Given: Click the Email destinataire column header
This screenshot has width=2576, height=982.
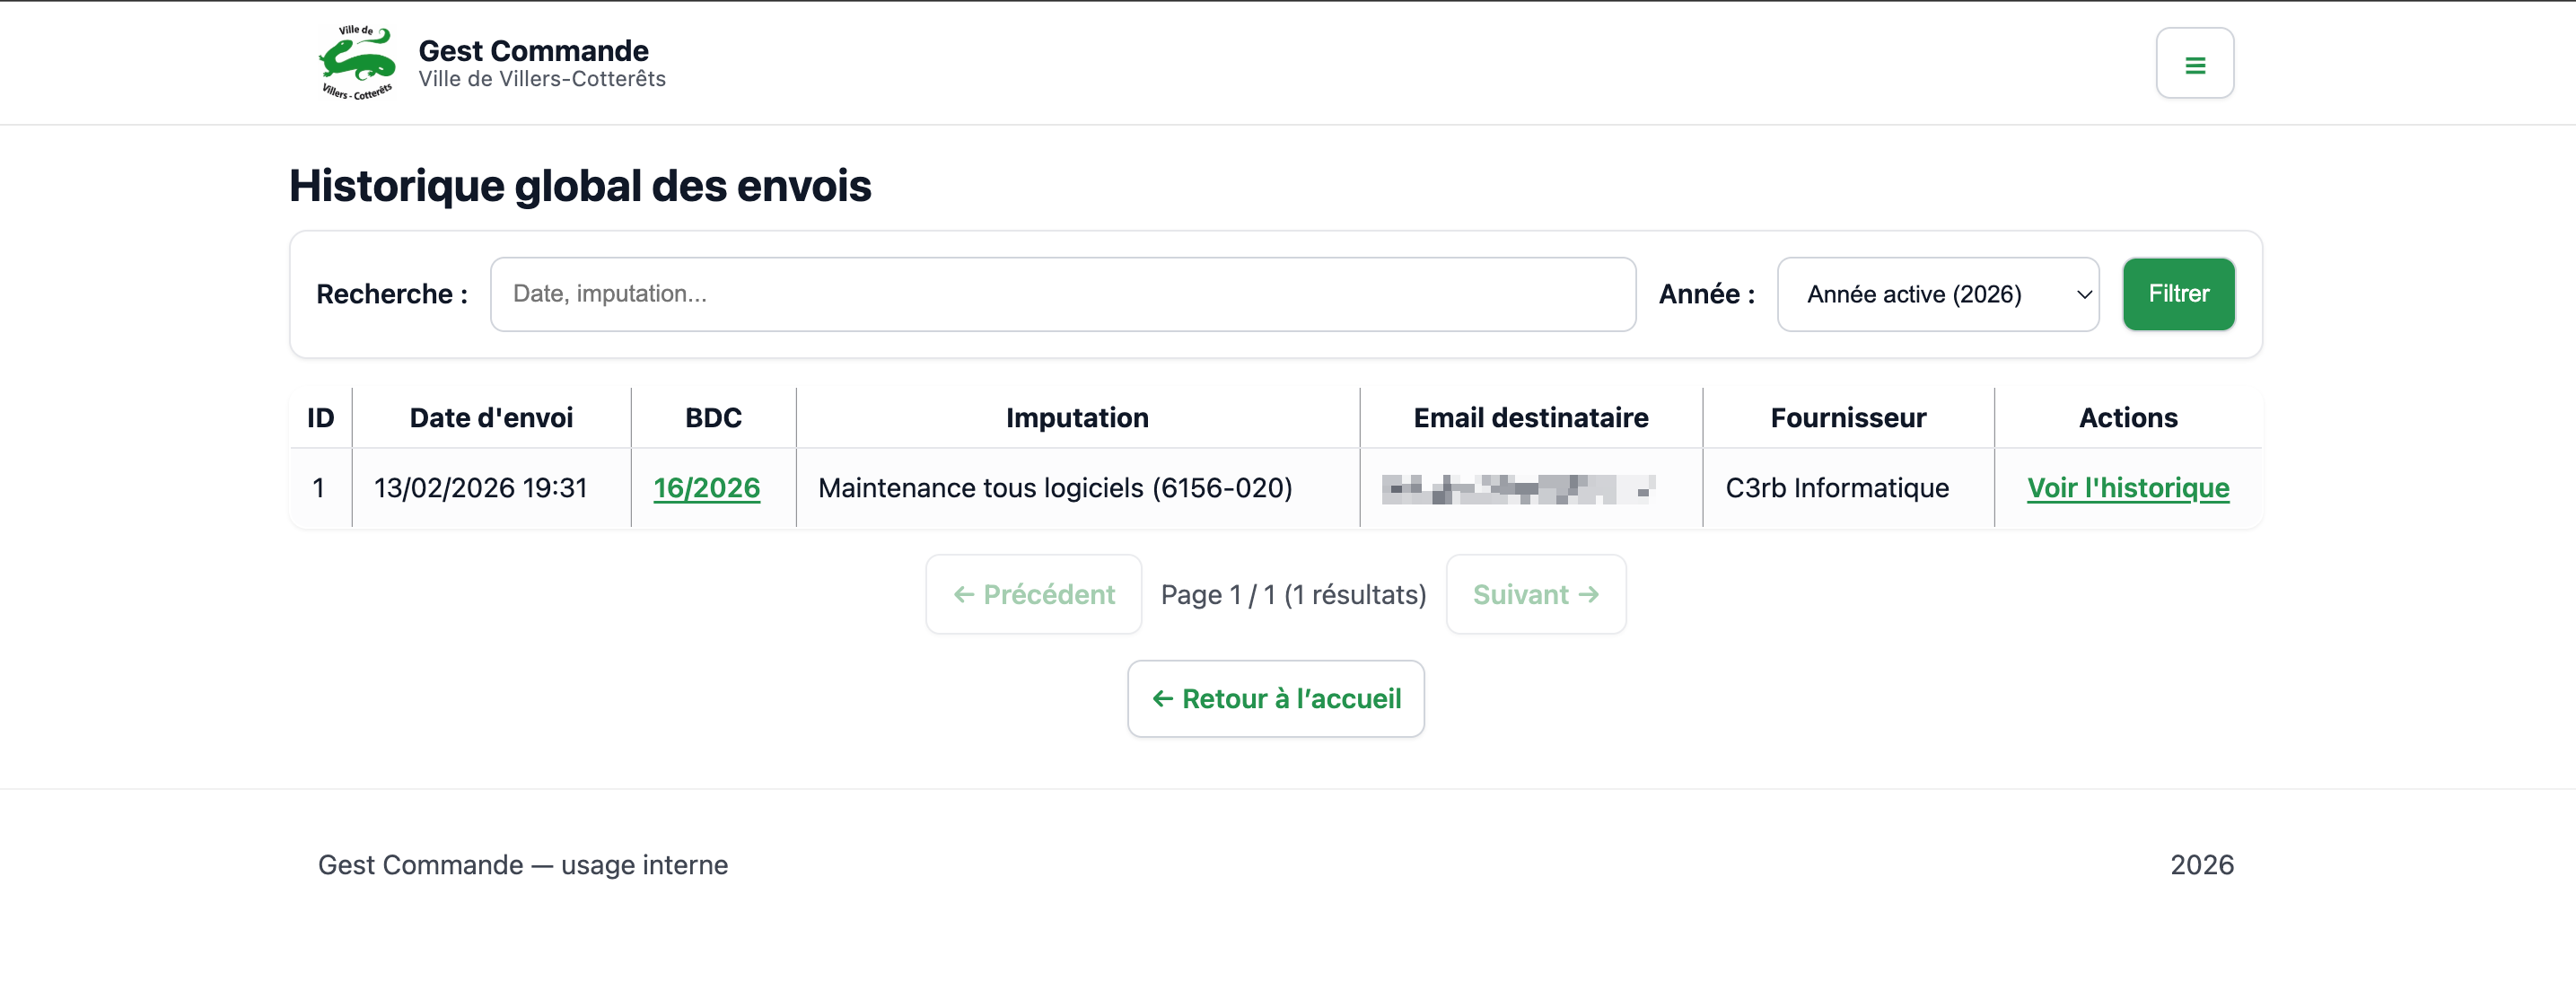Looking at the screenshot, I should 1530,418.
